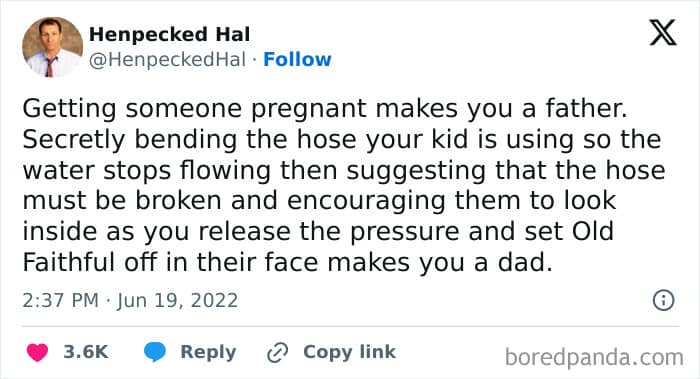Open Henpecked Hal's profile picture
The image size is (700, 379).
tap(52, 47)
